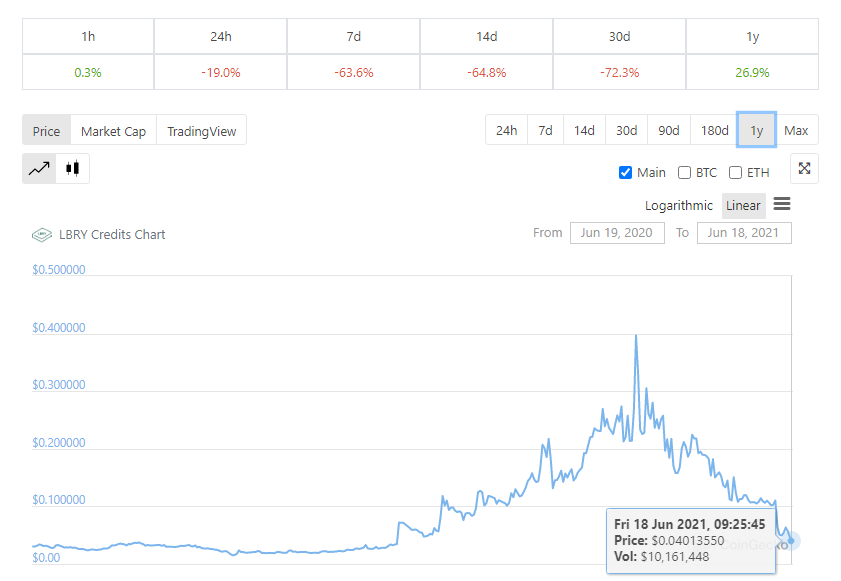
Task: Click the $0.200000 axis label
Action: tap(58, 443)
